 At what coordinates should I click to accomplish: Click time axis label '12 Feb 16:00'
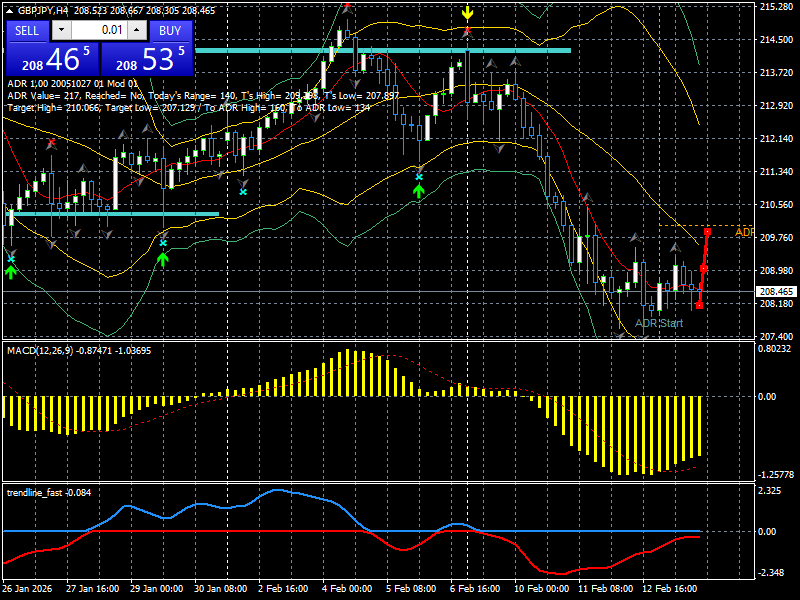click(669, 588)
